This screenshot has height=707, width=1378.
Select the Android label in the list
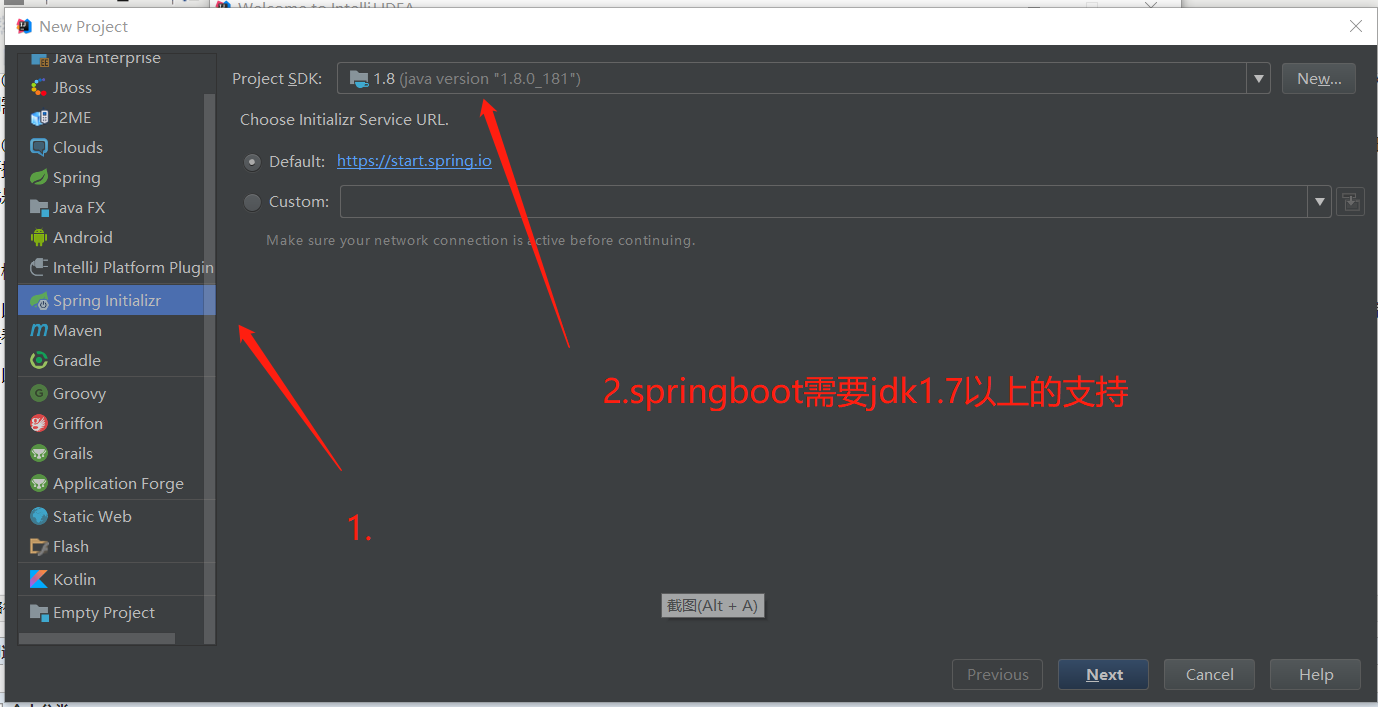(83, 238)
